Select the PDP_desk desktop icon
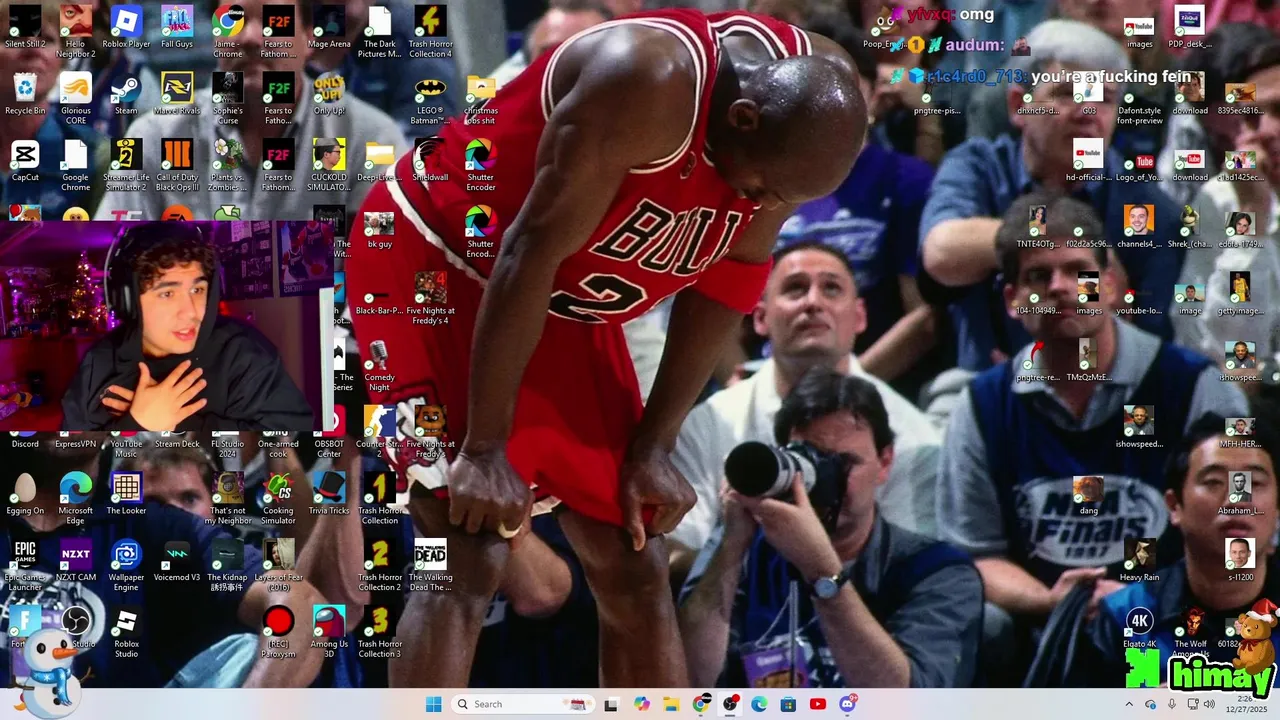This screenshot has height=720, width=1280. pyautogui.click(x=1189, y=28)
